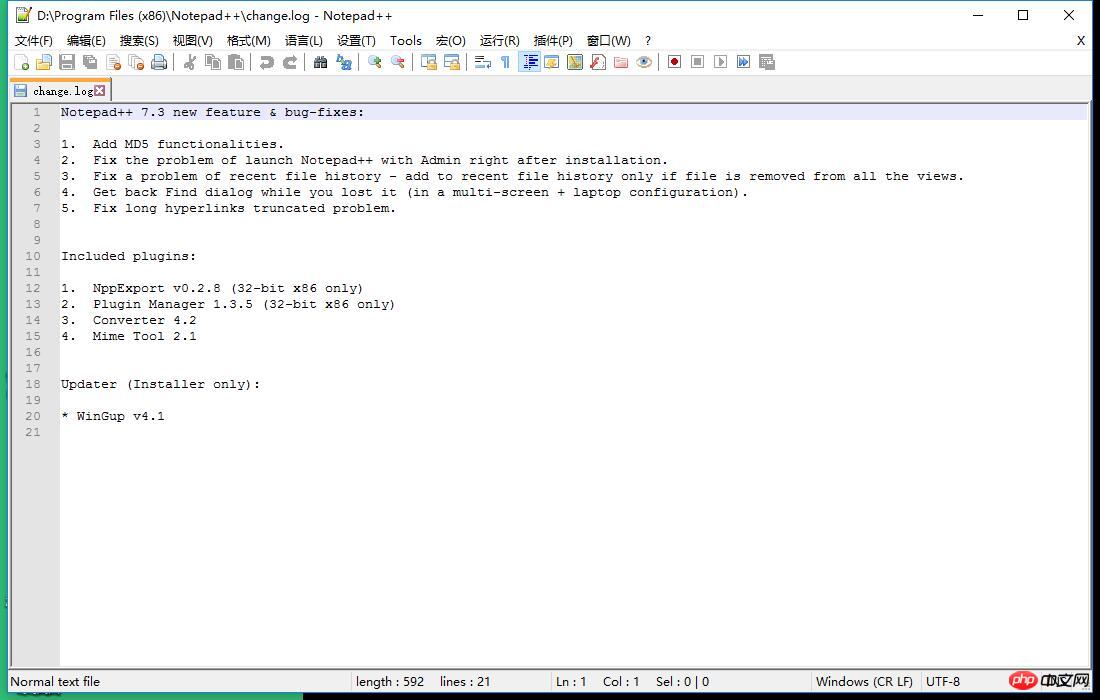Click 'Ln : 1' status bar entry

571,682
